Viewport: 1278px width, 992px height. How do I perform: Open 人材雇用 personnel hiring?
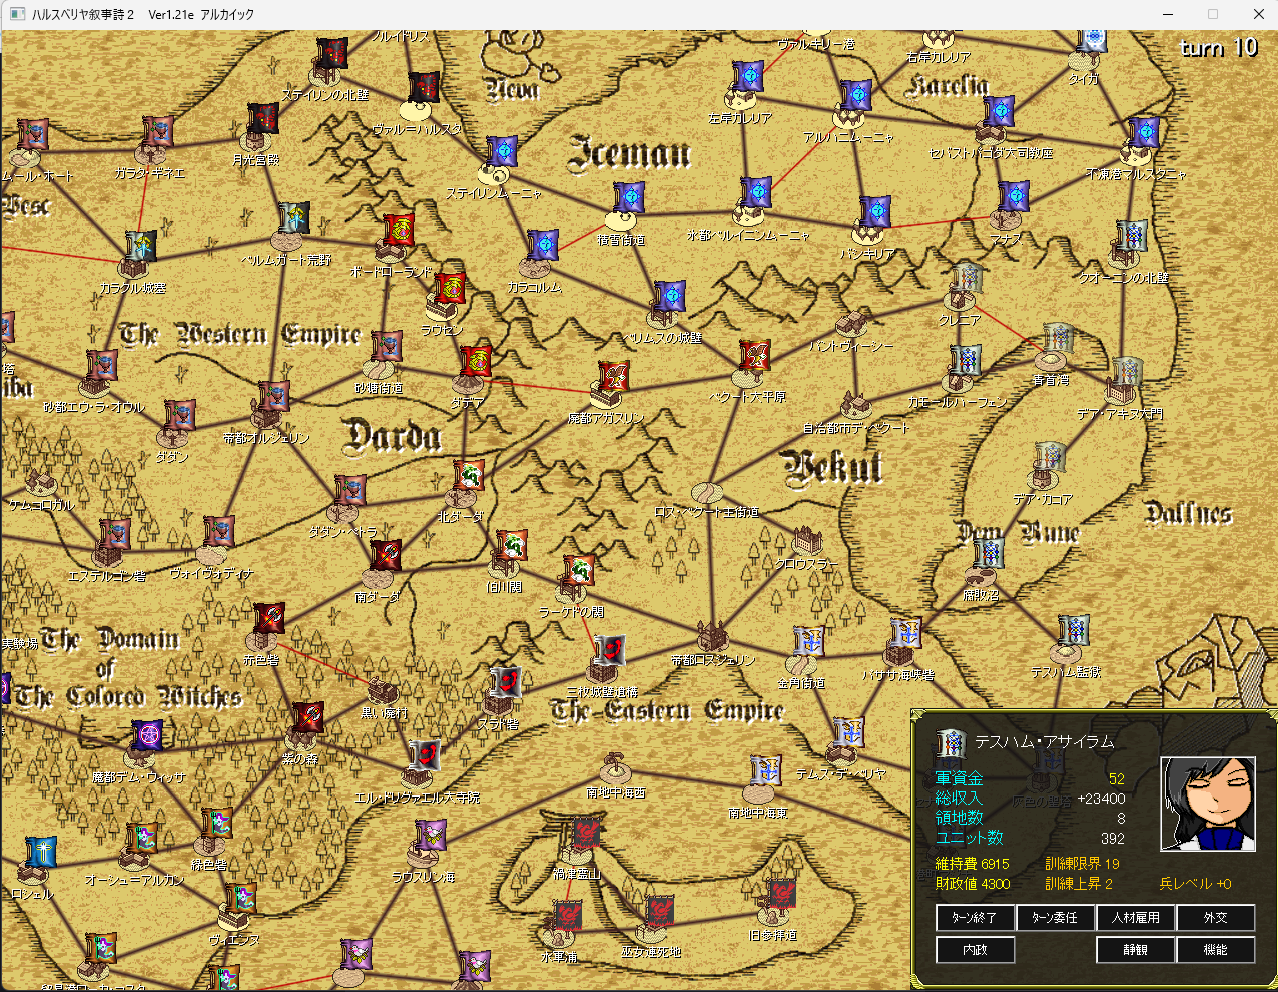1135,917
